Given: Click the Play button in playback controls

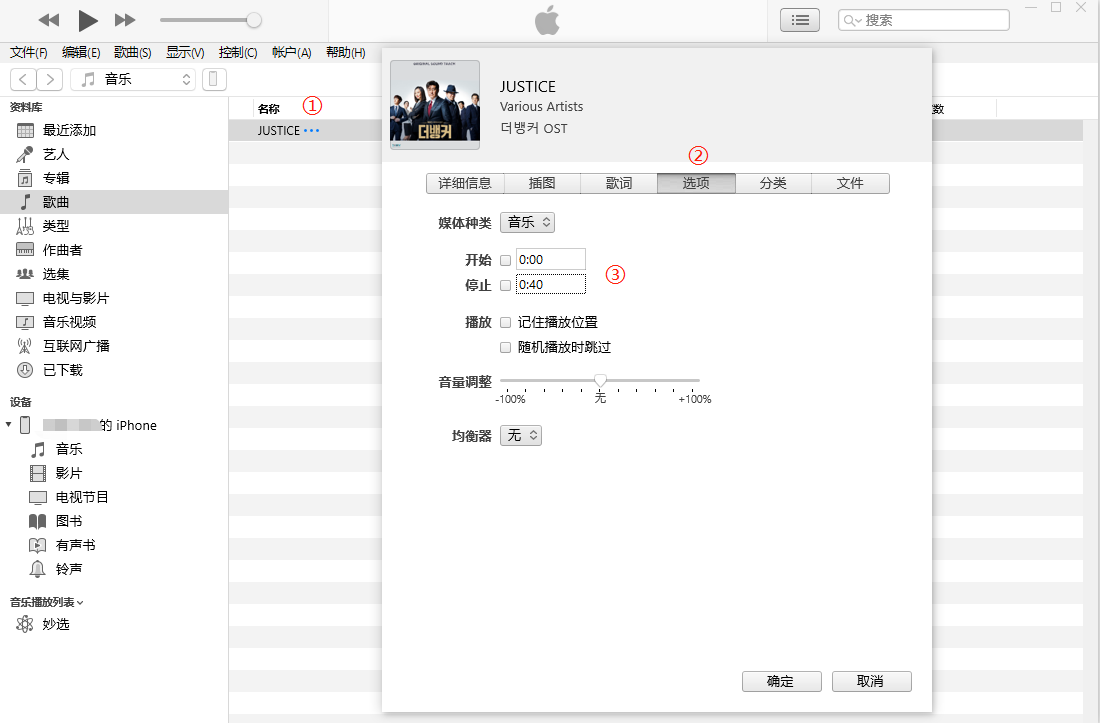Looking at the screenshot, I should click(88, 20).
